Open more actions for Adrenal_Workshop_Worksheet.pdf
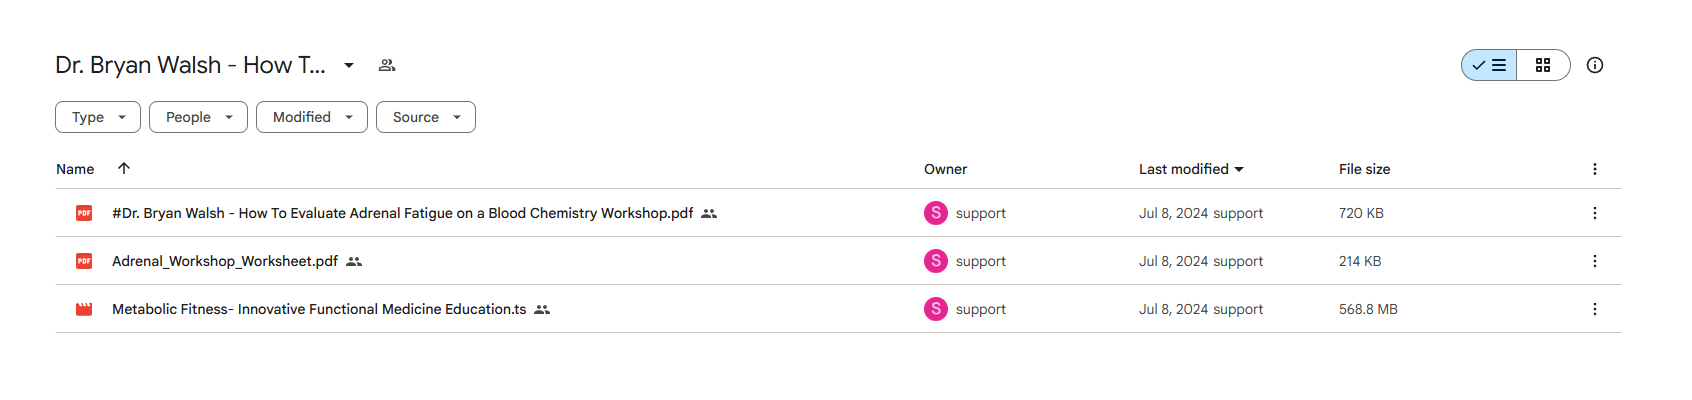Screen dimensions: 1692x400 click(x=1595, y=261)
